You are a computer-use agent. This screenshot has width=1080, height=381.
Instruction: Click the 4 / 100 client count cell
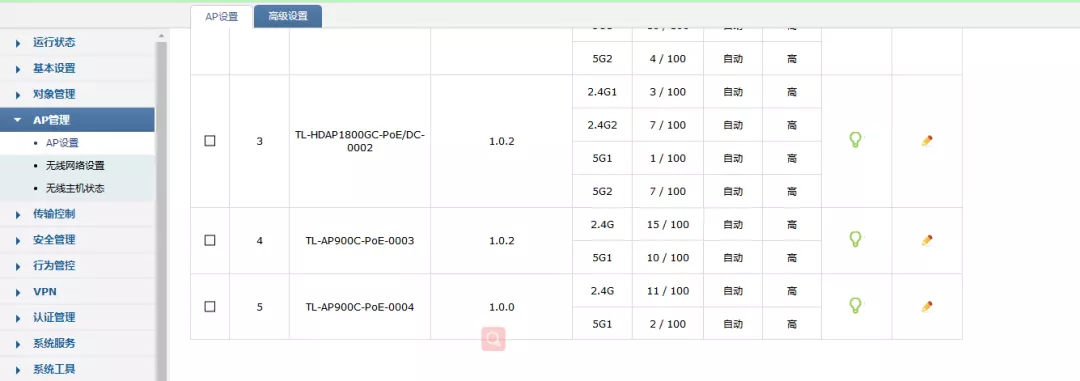pos(667,59)
